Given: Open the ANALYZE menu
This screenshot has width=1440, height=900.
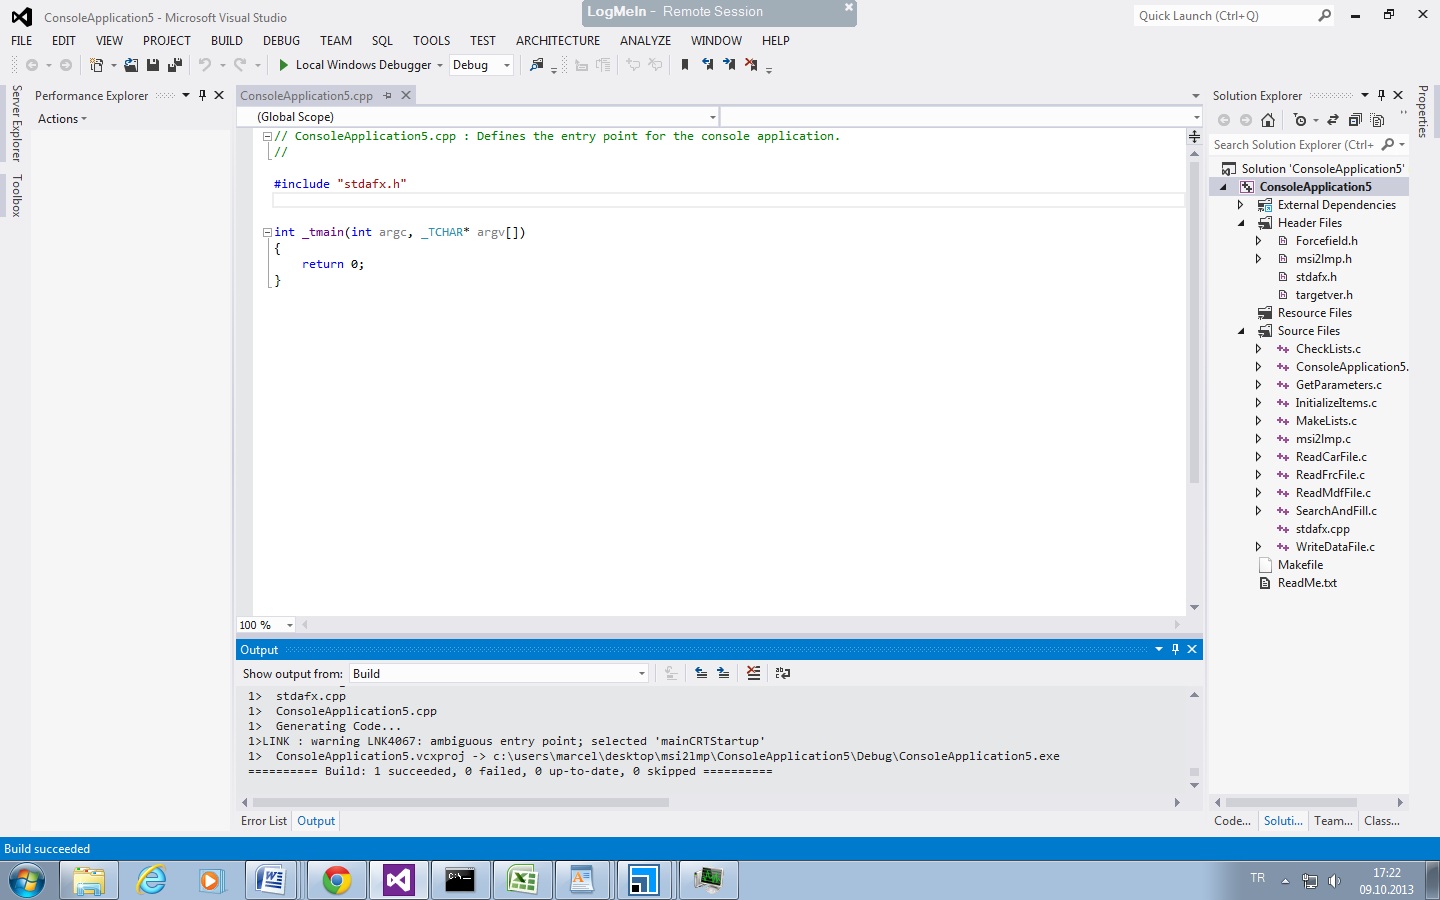Looking at the screenshot, I should 645,41.
